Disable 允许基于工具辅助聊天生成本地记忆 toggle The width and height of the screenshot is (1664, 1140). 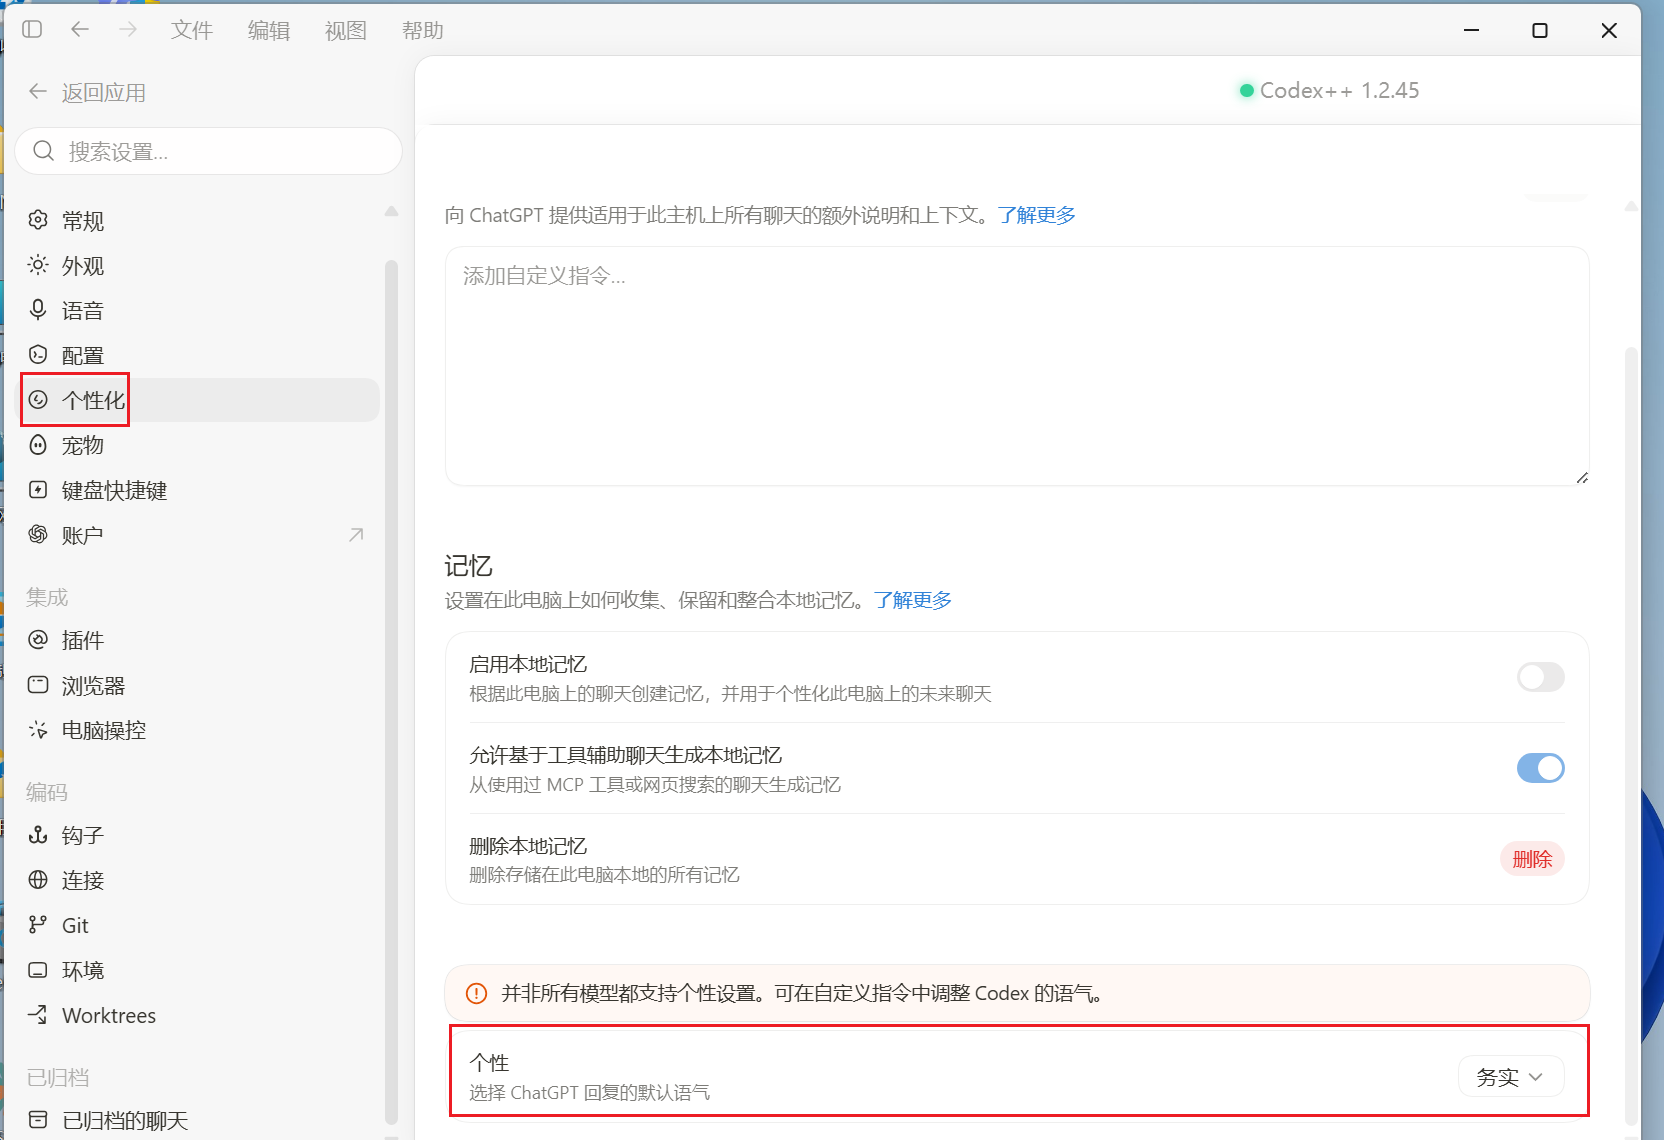click(1540, 768)
